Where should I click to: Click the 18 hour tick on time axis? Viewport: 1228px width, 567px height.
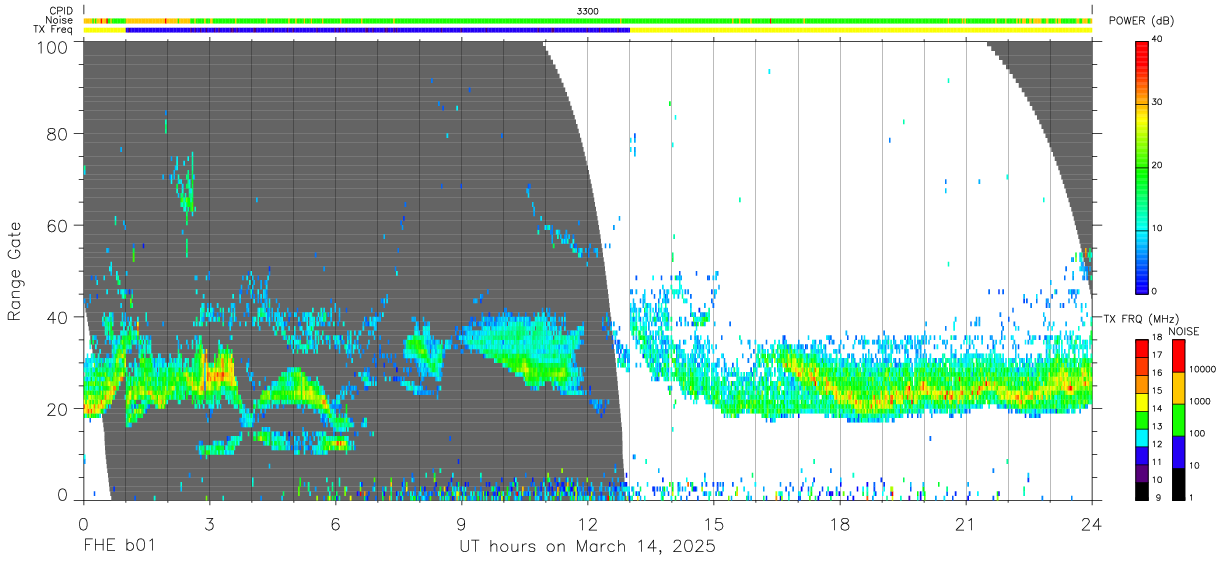pyautogui.click(x=839, y=523)
